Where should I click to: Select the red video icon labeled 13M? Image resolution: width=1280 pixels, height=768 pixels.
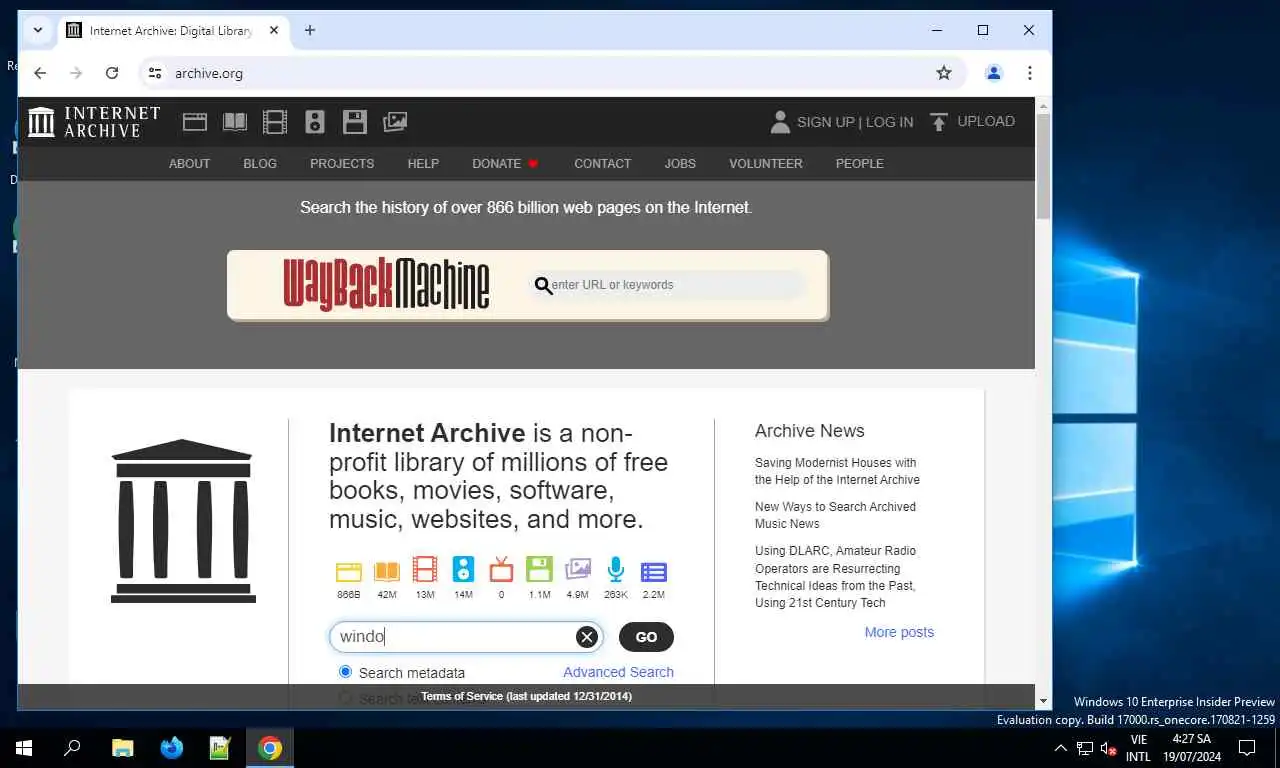coord(425,570)
